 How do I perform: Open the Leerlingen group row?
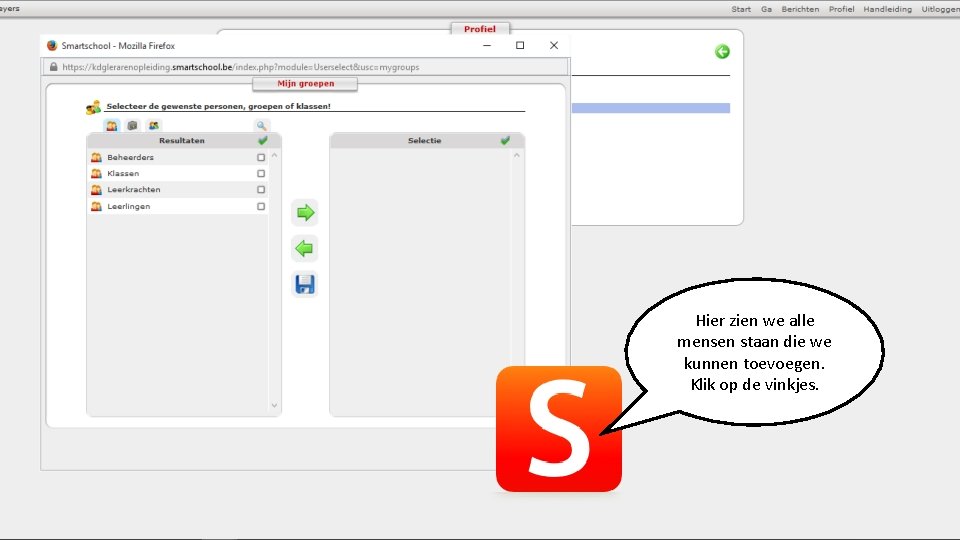coord(178,206)
